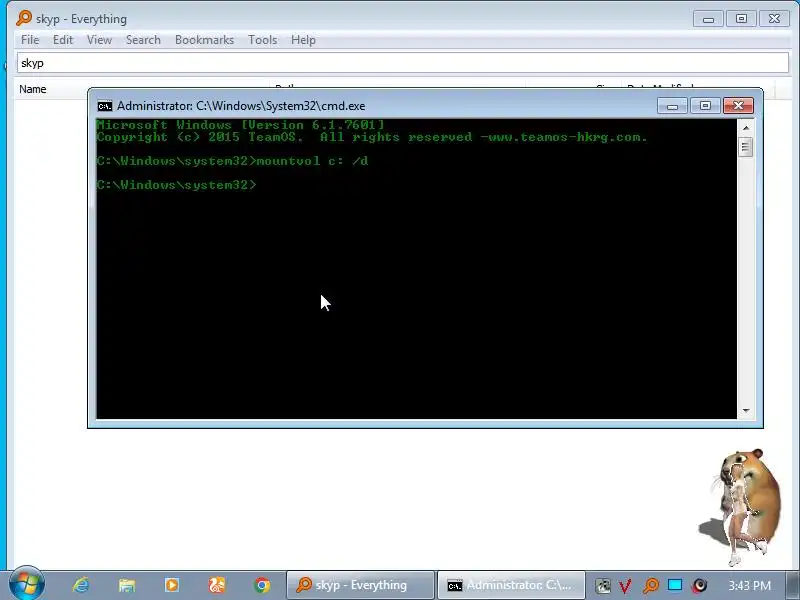
Task: Minimize the Everything window
Action: 708,19
